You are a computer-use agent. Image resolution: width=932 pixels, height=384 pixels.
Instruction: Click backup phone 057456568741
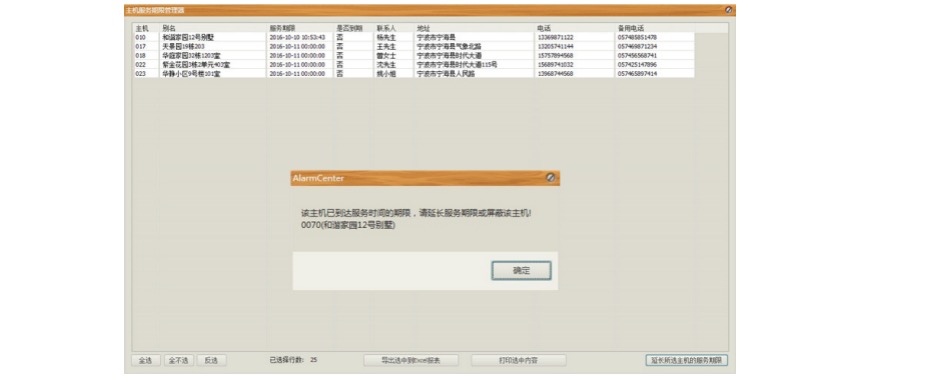pyautogui.click(x=637, y=55)
